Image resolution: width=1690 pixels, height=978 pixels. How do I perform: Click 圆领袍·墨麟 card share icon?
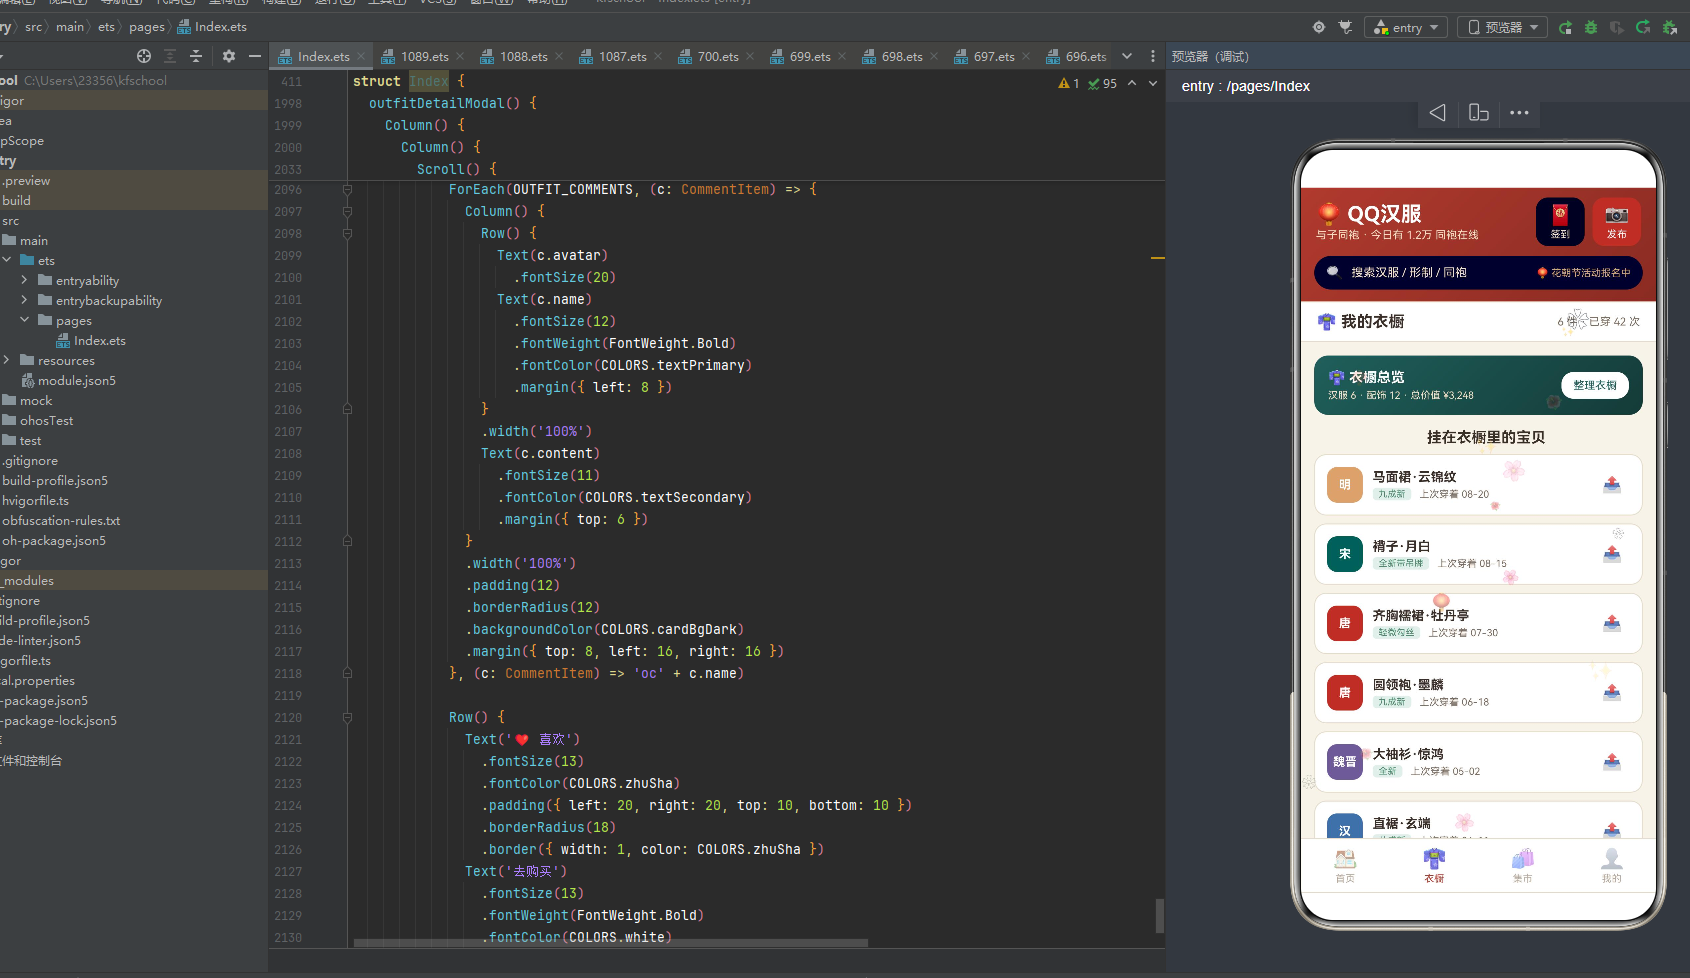[1612, 692]
